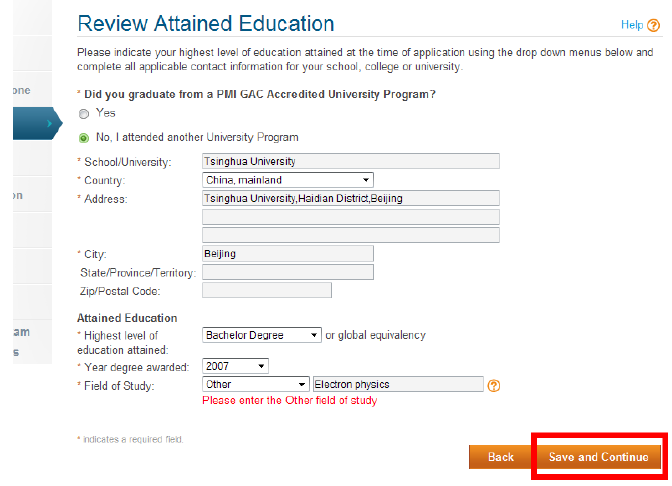Screen dimensions: 672x486
Task: Click the Help question mark icon
Action: 654,25
